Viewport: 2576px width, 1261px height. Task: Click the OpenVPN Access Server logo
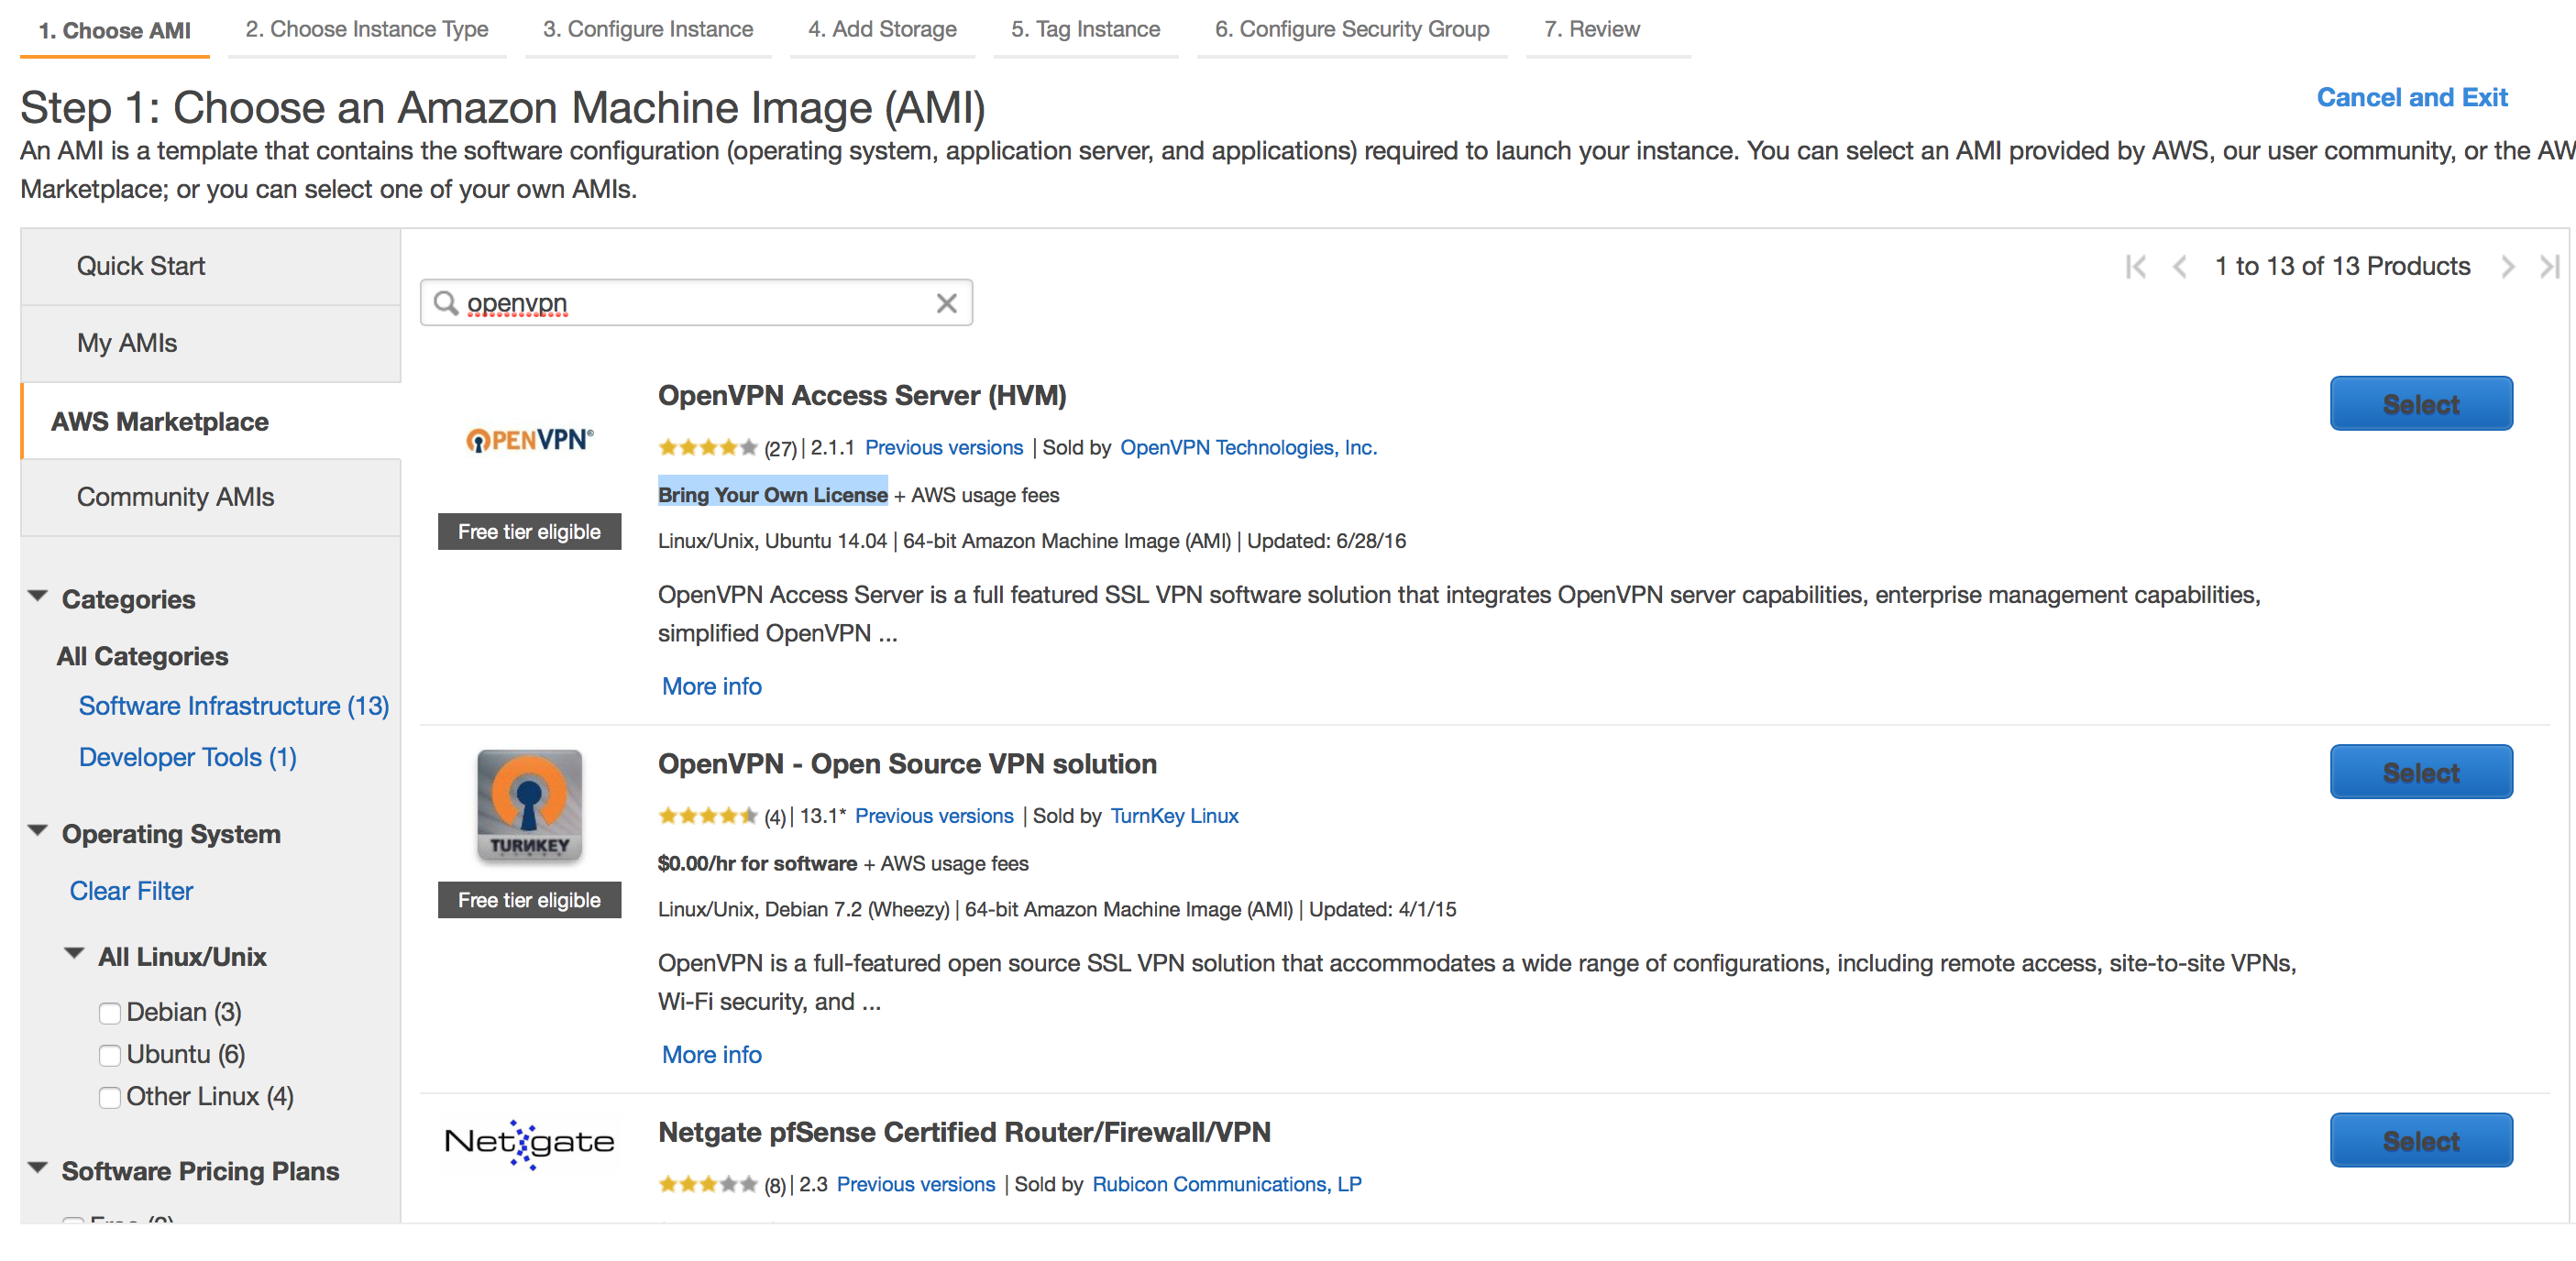[529, 440]
